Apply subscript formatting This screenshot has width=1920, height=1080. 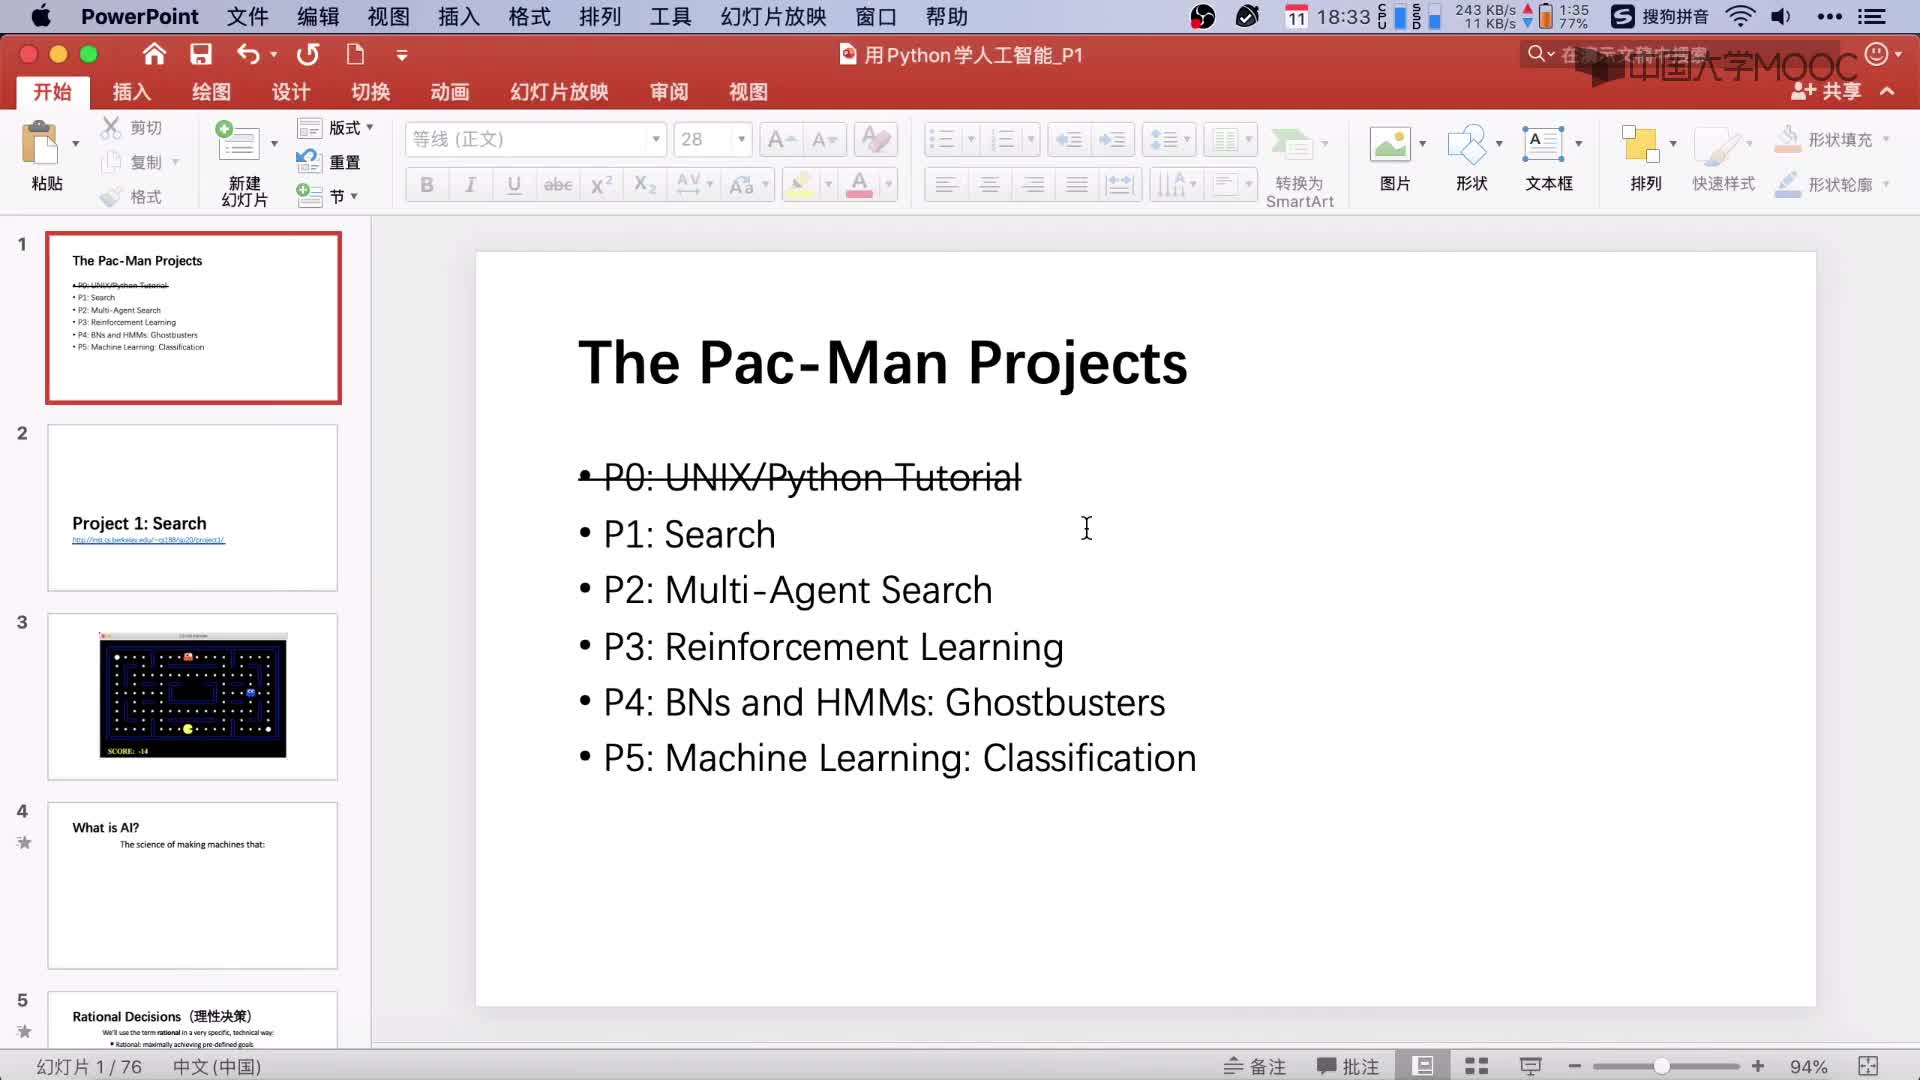645,185
